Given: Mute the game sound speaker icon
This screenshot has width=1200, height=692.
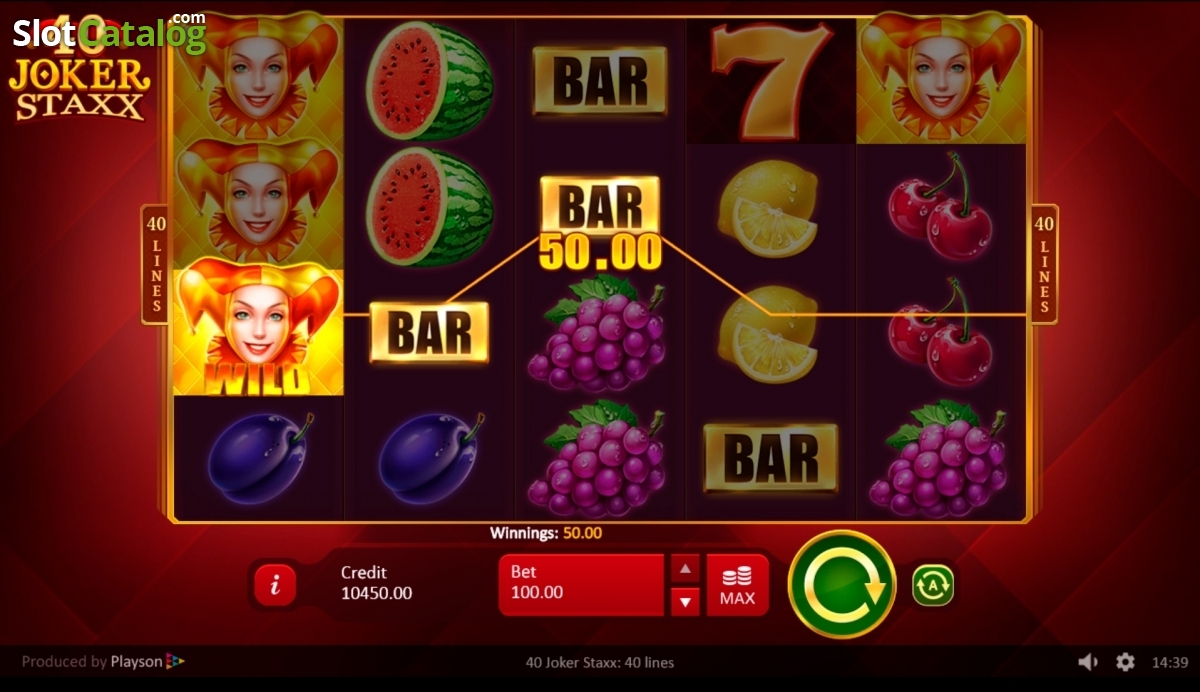Looking at the screenshot, I should [1088, 662].
